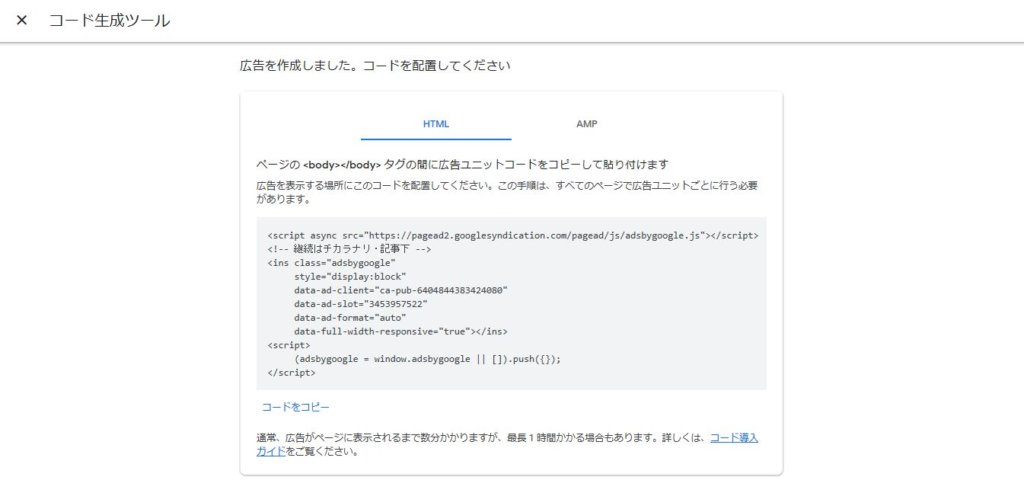Open the コード導入ガイド link
The height and width of the screenshot is (493, 1024).
point(734,437)
